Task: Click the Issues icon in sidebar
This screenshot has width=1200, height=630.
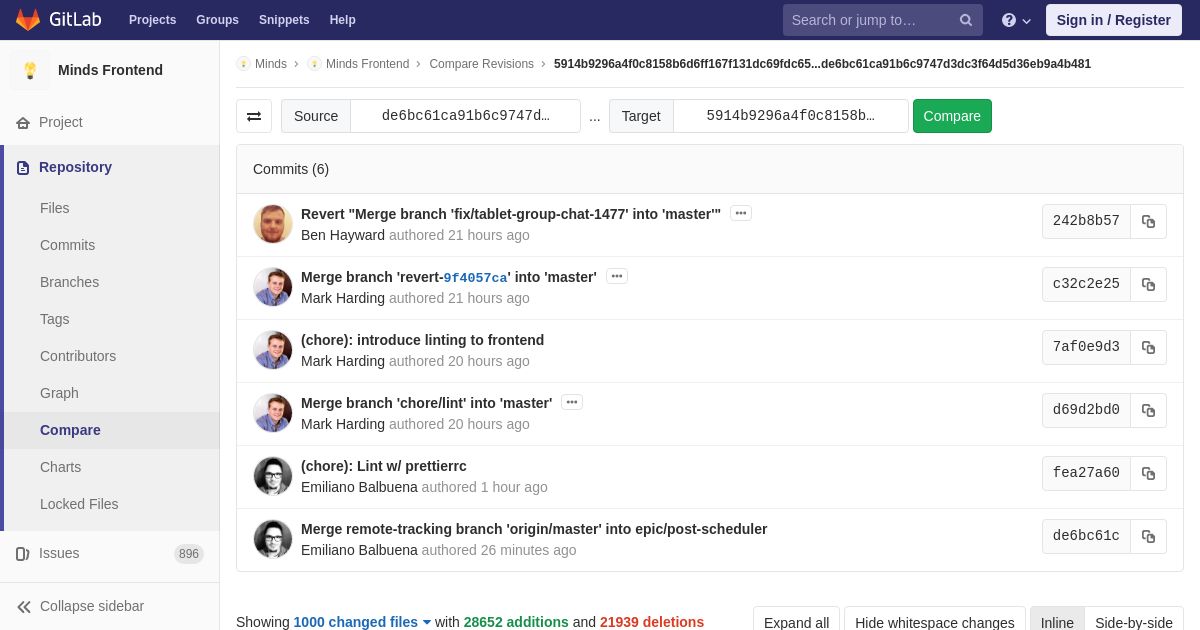Action: coord(23,554)
